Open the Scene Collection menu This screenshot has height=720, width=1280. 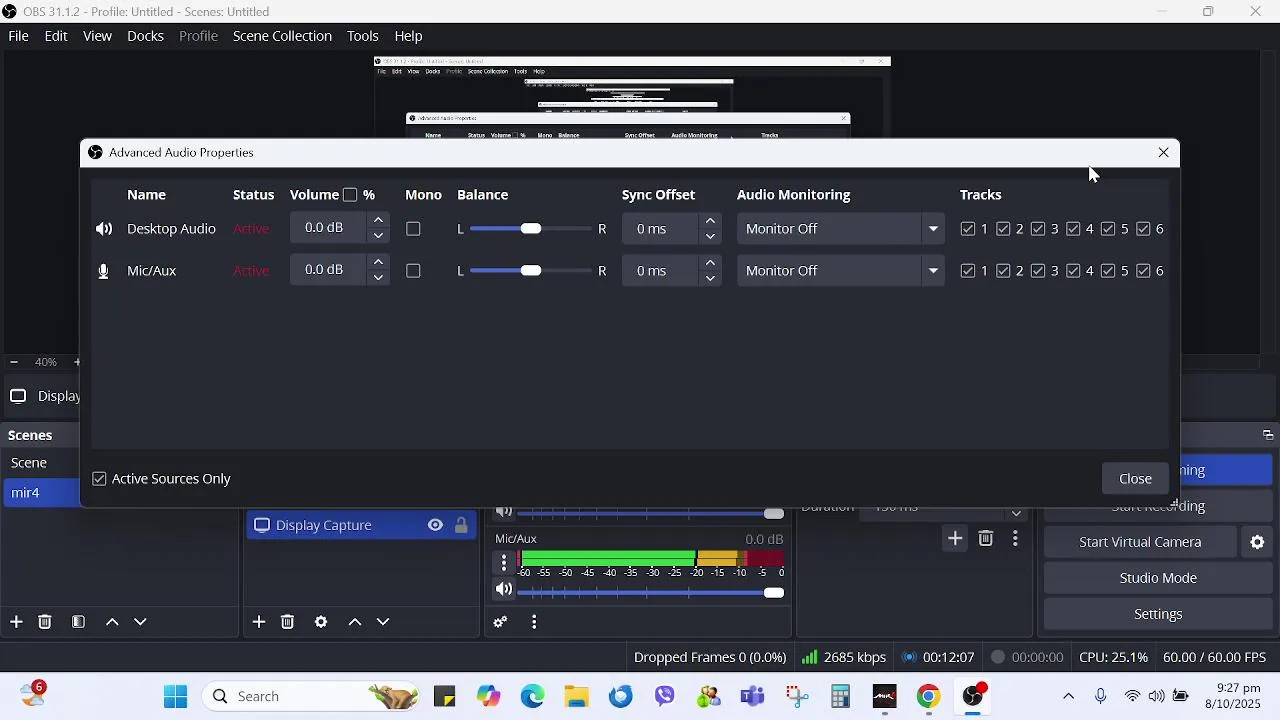point(282,36)
